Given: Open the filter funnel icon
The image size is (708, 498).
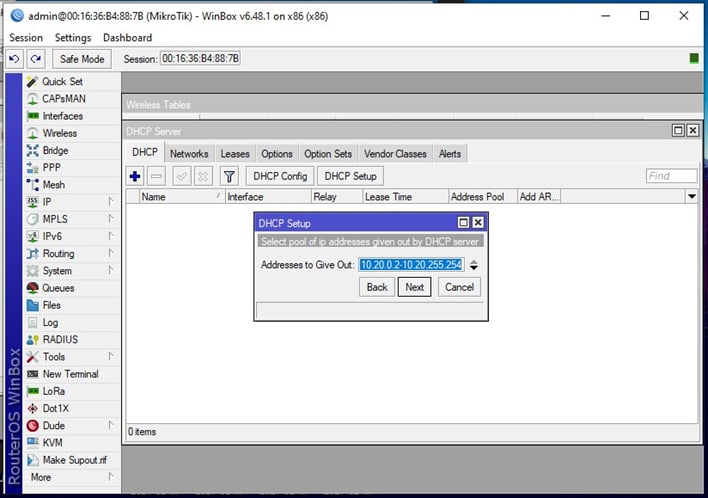Looking at the screenshot, I should tap(229, 176).
